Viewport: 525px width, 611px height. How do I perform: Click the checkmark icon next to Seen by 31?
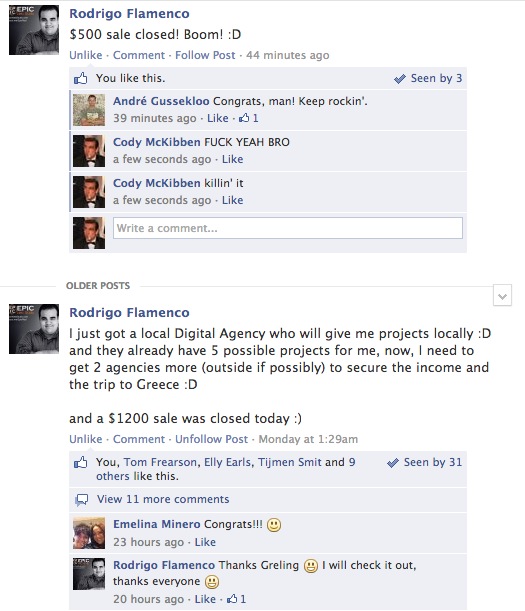tap(392, 463)
